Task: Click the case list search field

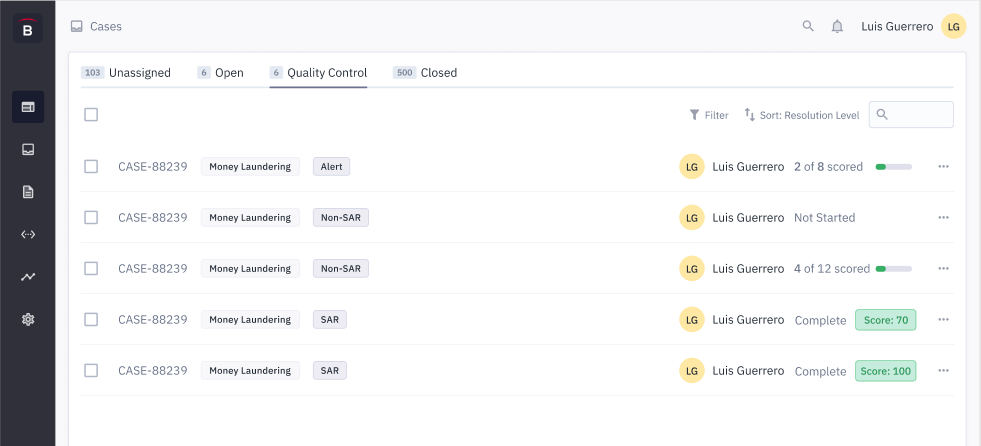Action: pyautogui.click(x=911, y=114)
